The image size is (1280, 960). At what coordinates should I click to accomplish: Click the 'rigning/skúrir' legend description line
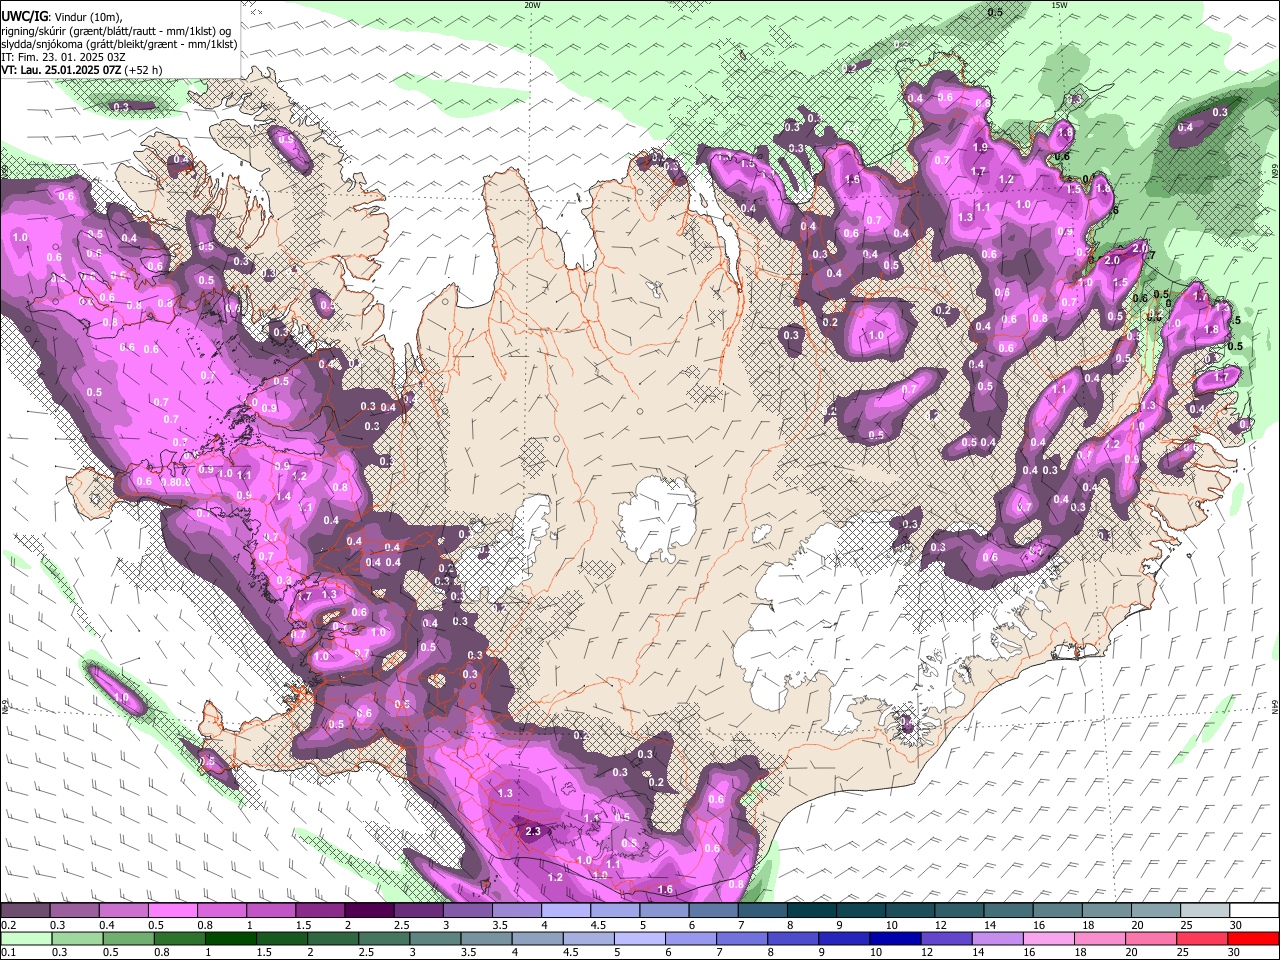click(x=118, y=31)
